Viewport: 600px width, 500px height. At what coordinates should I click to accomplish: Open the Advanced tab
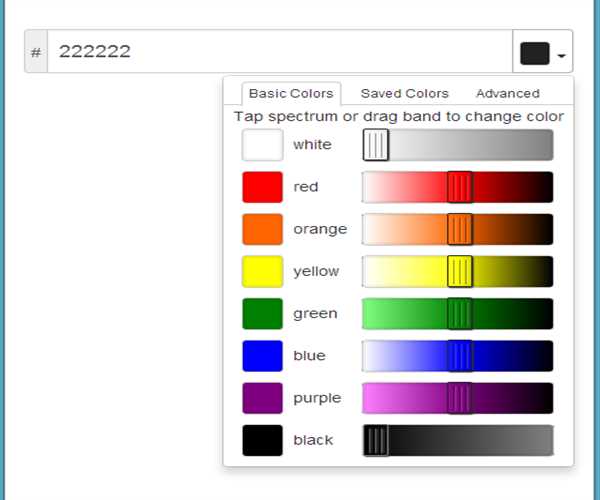507,93
